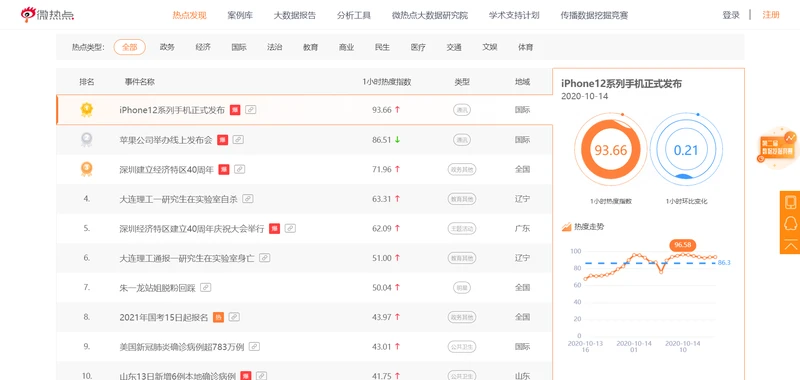
Task: Filter hotspots by 国际
Action: [239, 47]
